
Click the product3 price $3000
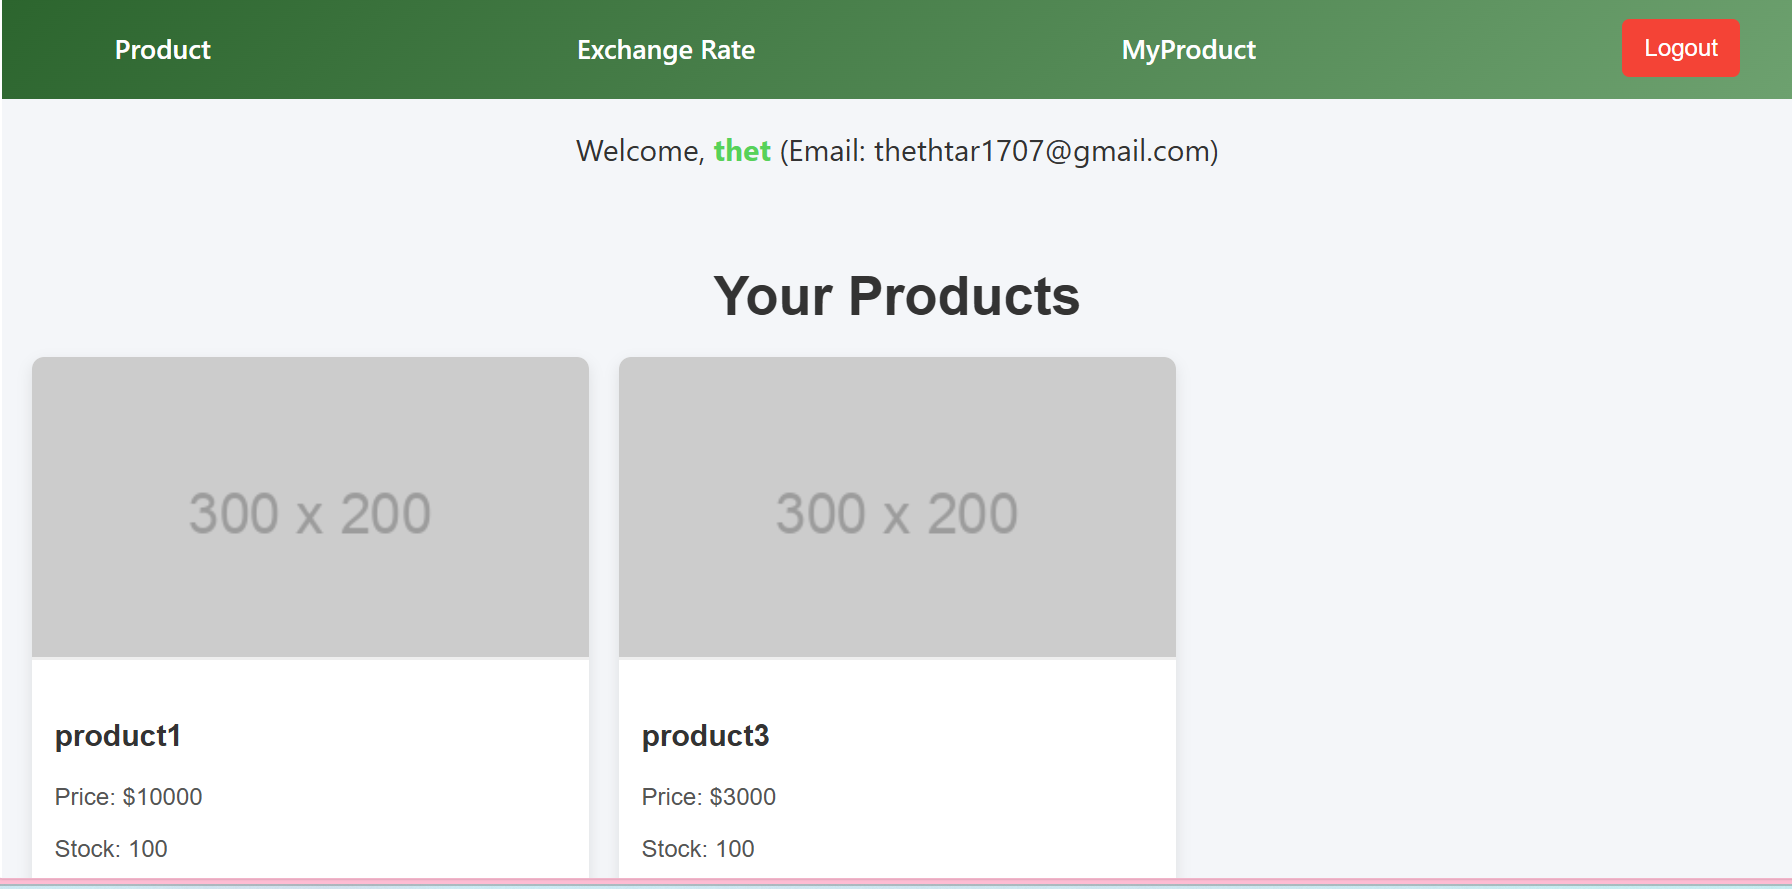741,797
